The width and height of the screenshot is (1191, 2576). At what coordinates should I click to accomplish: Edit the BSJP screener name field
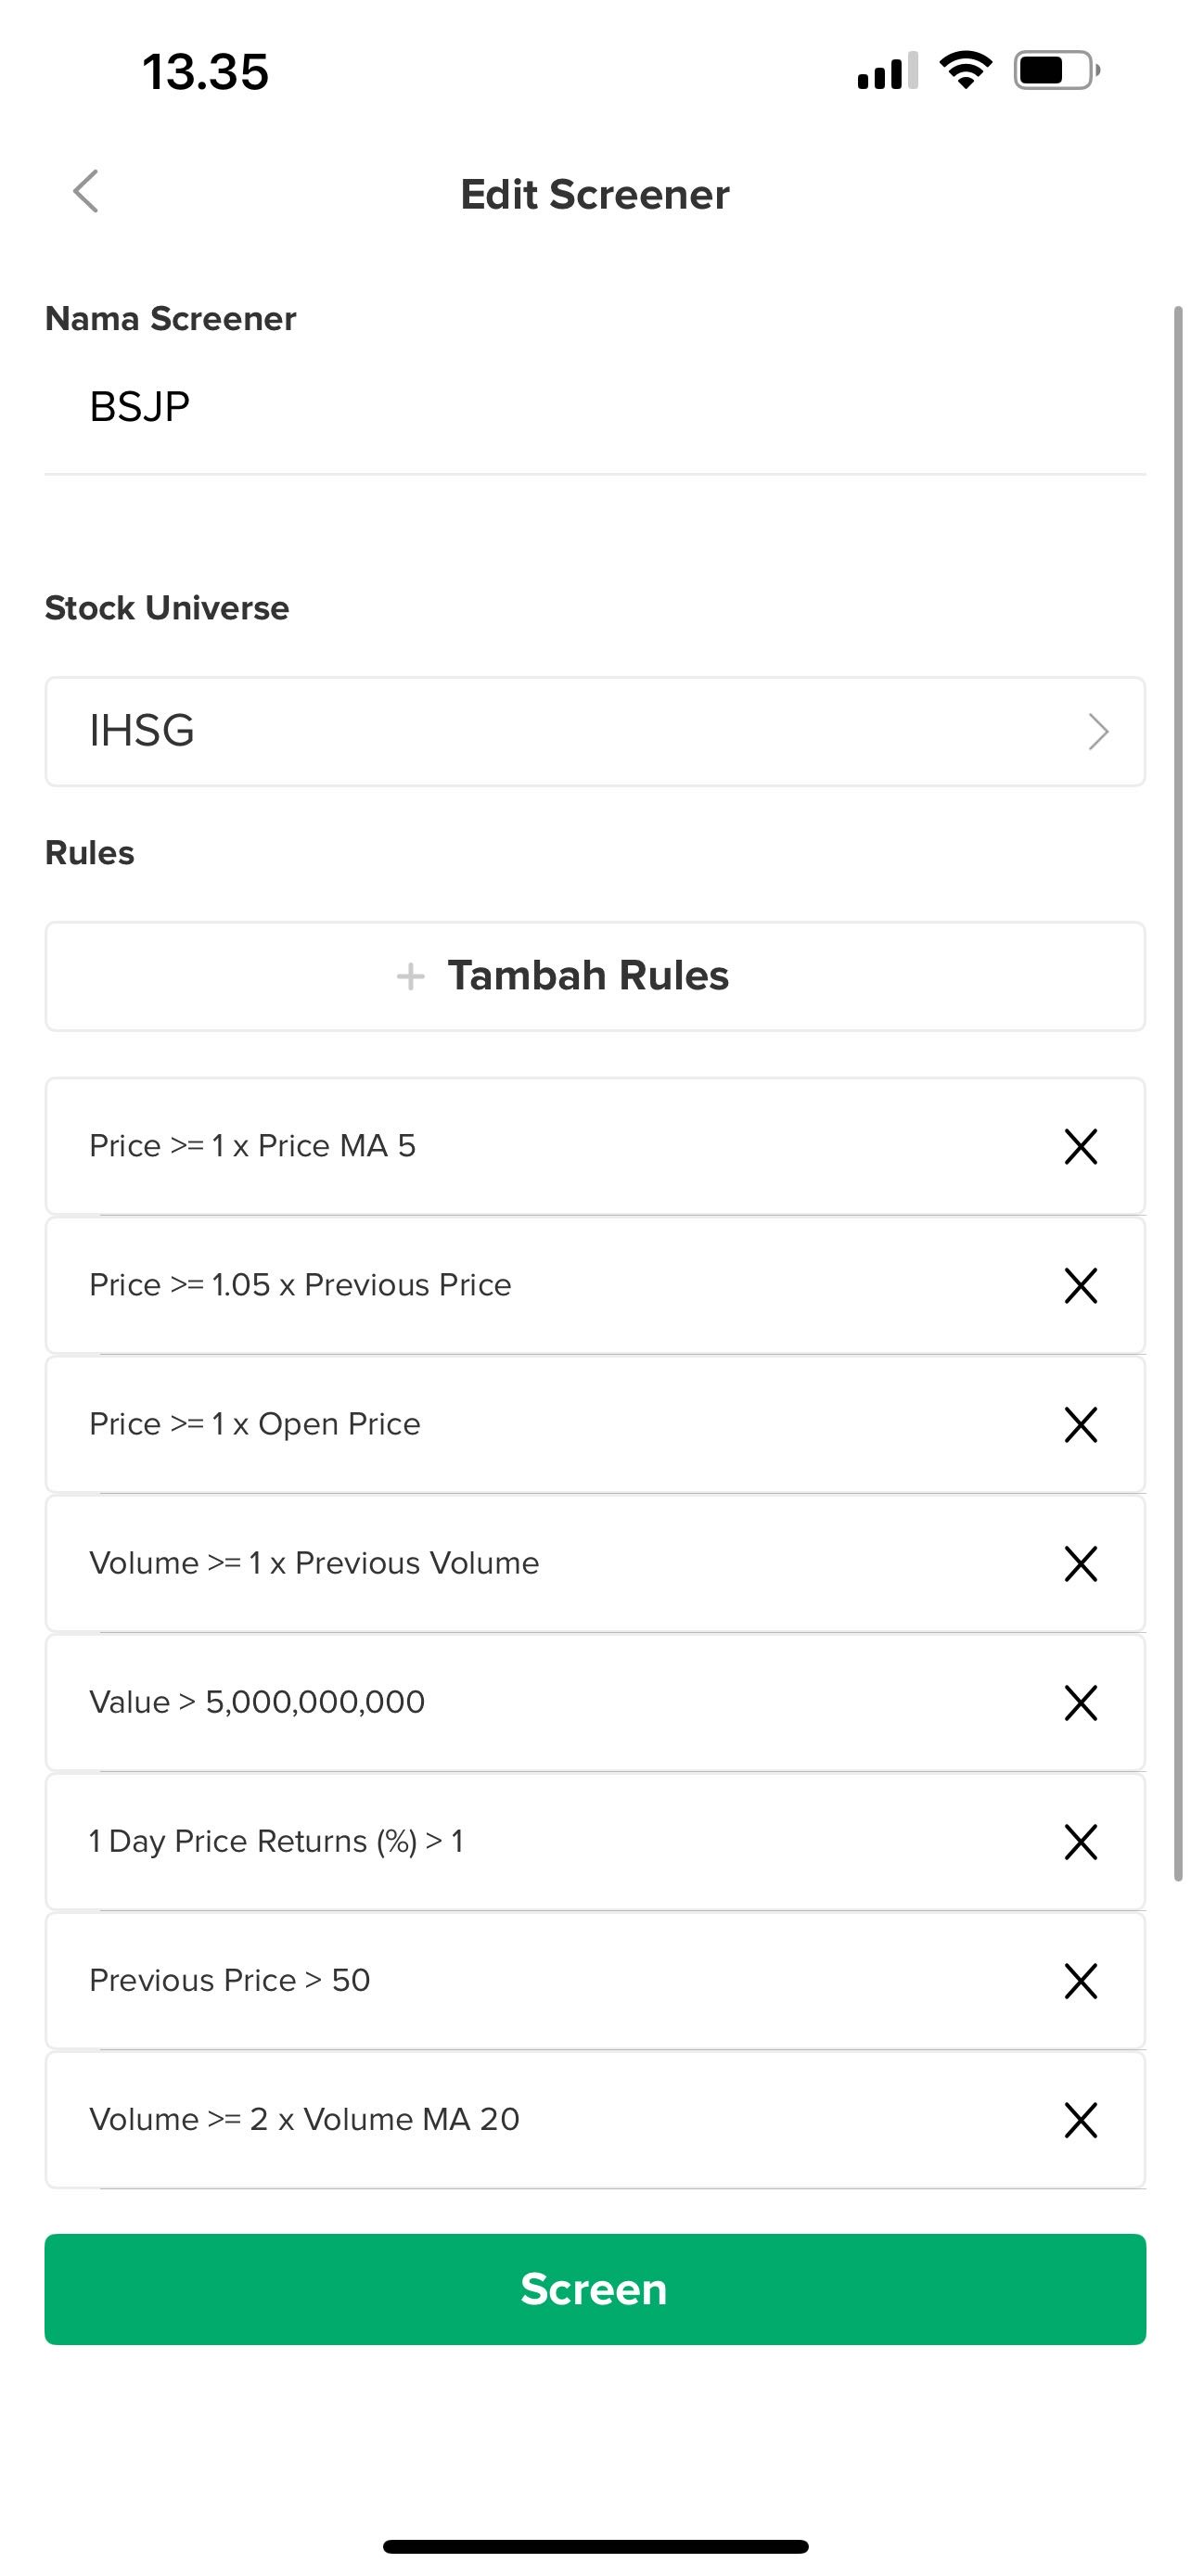pos(594,407)
